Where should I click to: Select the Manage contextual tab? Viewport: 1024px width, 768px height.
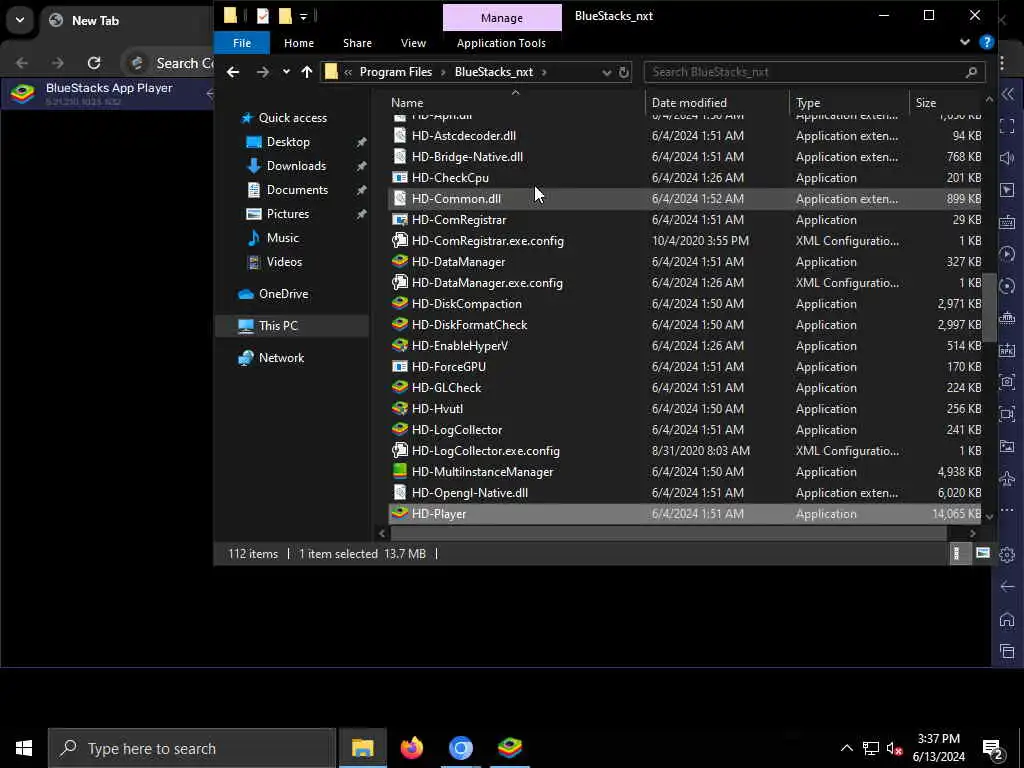coord(502,18)
